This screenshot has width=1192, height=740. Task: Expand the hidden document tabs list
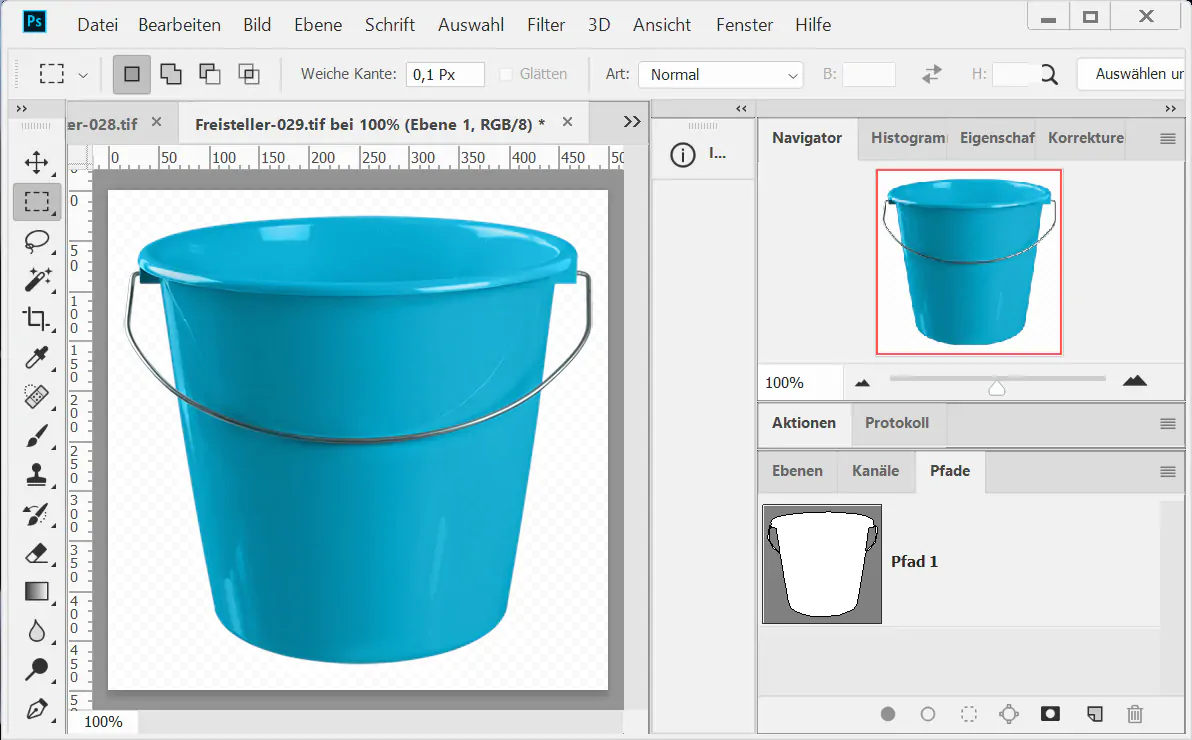pos(631,121)
